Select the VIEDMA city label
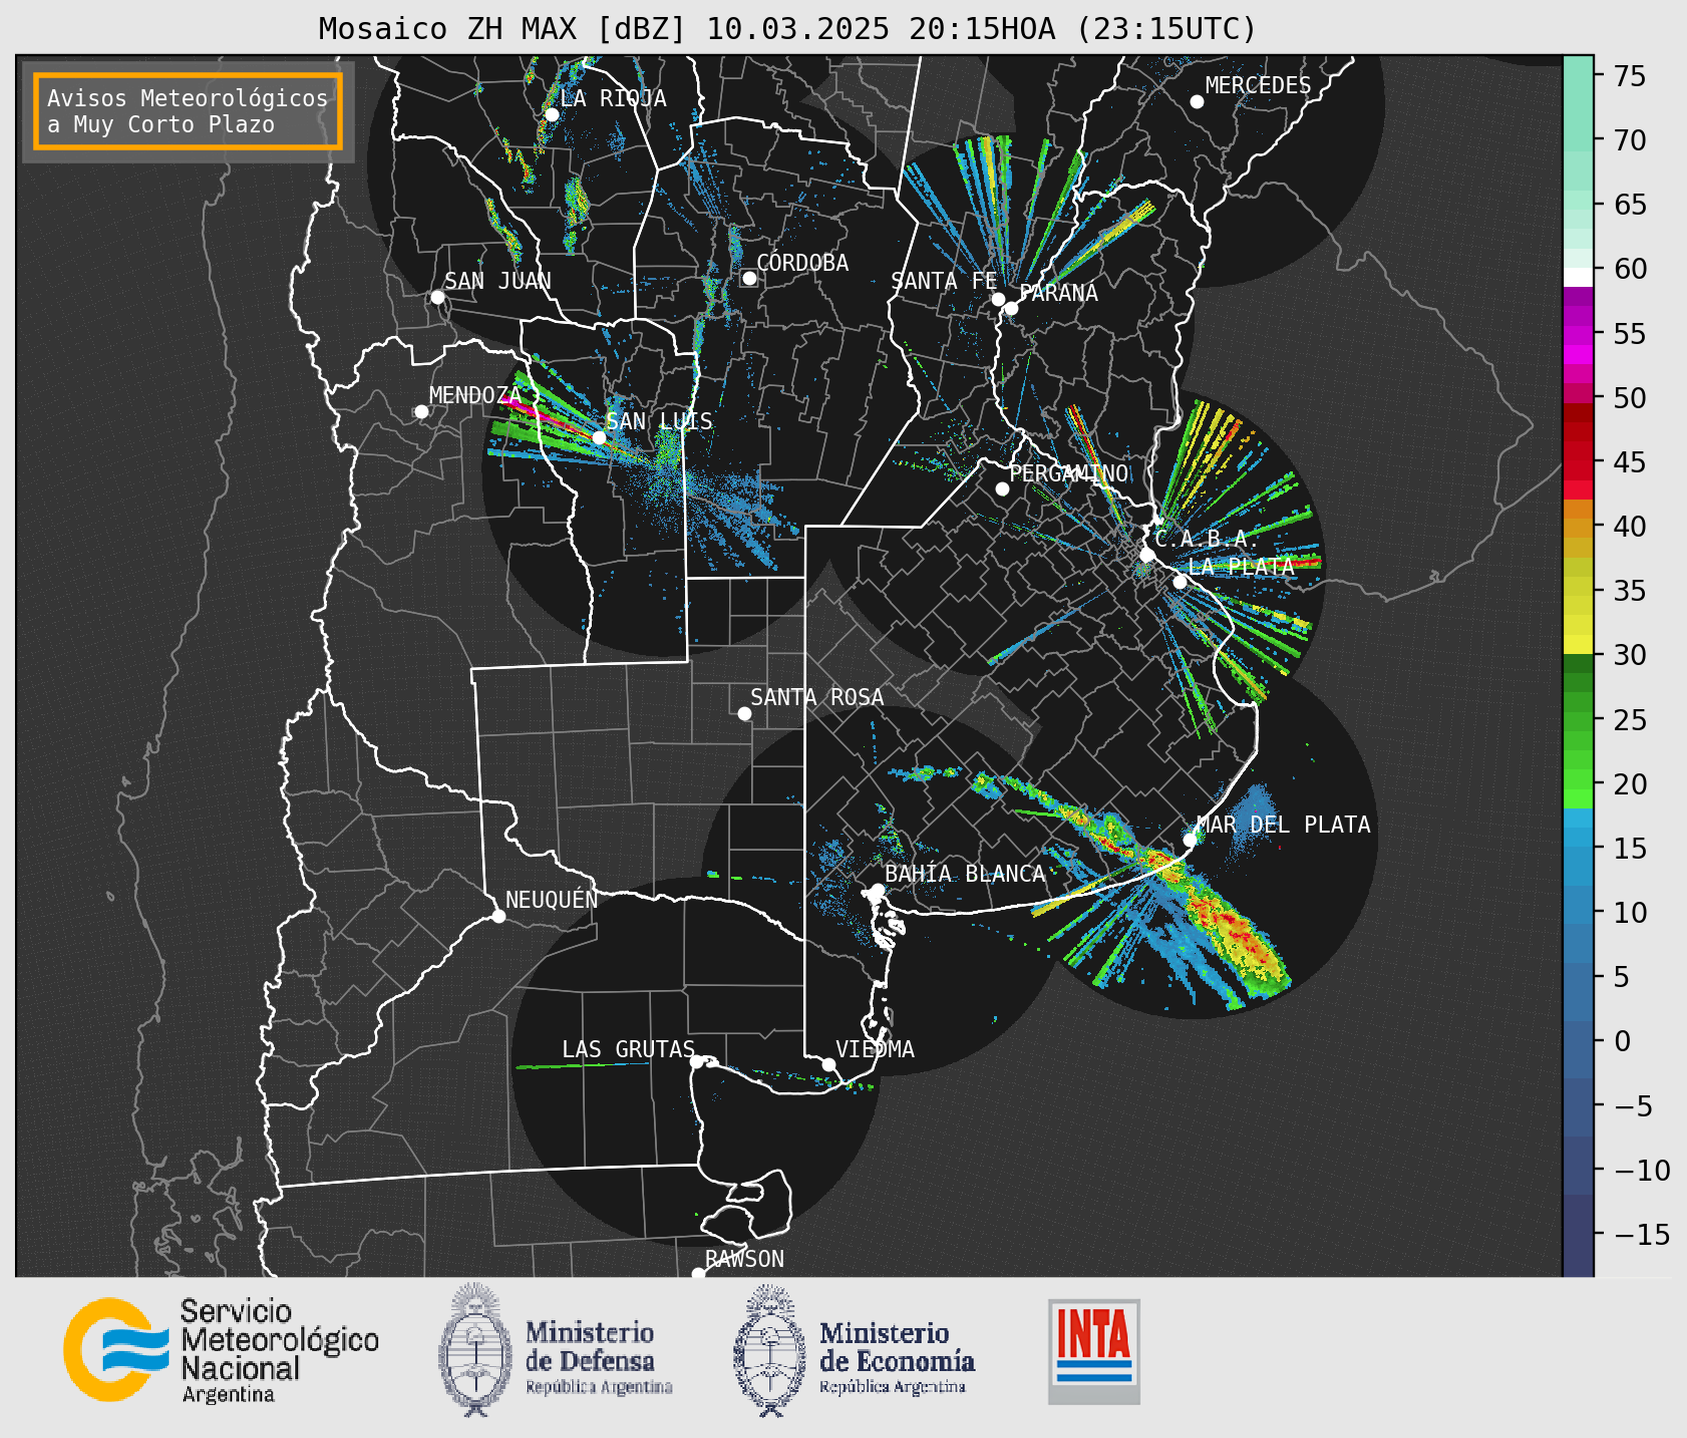Screen dimensions: 1687x1438 pyautogui.click(x=875, y=1049)
